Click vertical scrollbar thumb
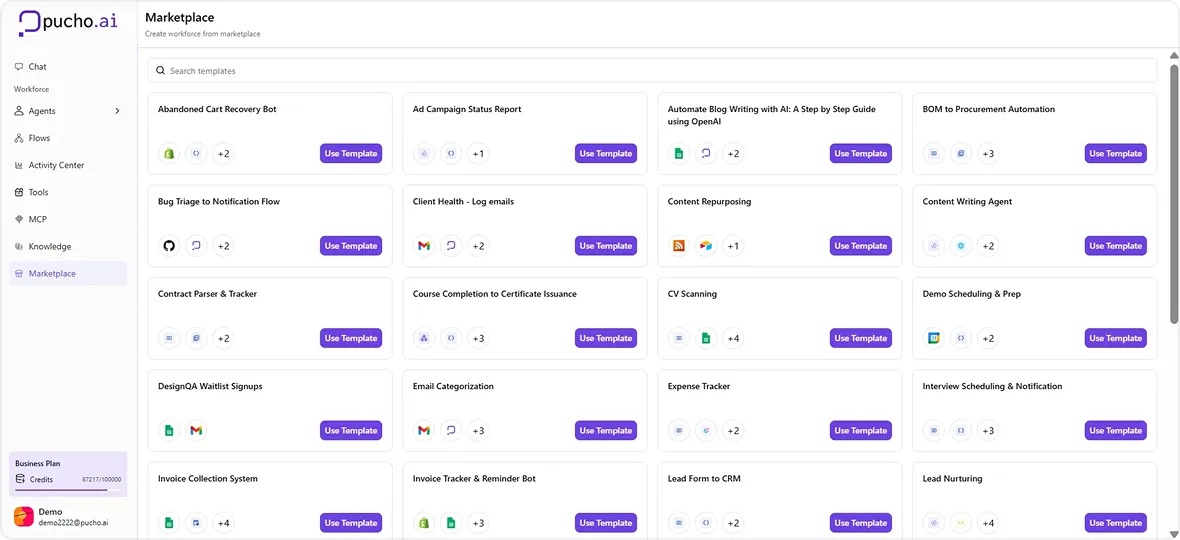Image resolution: width=1180 pixels, height=540 pixels. (x=1173, y=194)
